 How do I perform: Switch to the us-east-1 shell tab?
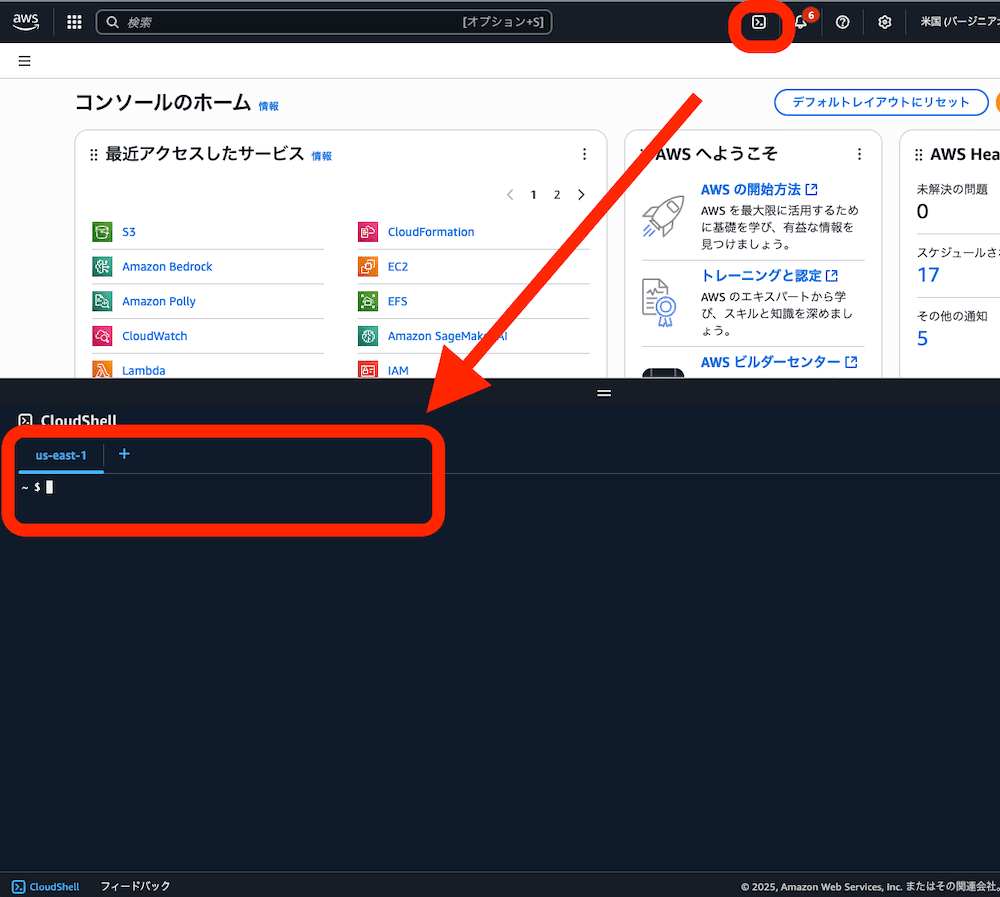point(61,456)
